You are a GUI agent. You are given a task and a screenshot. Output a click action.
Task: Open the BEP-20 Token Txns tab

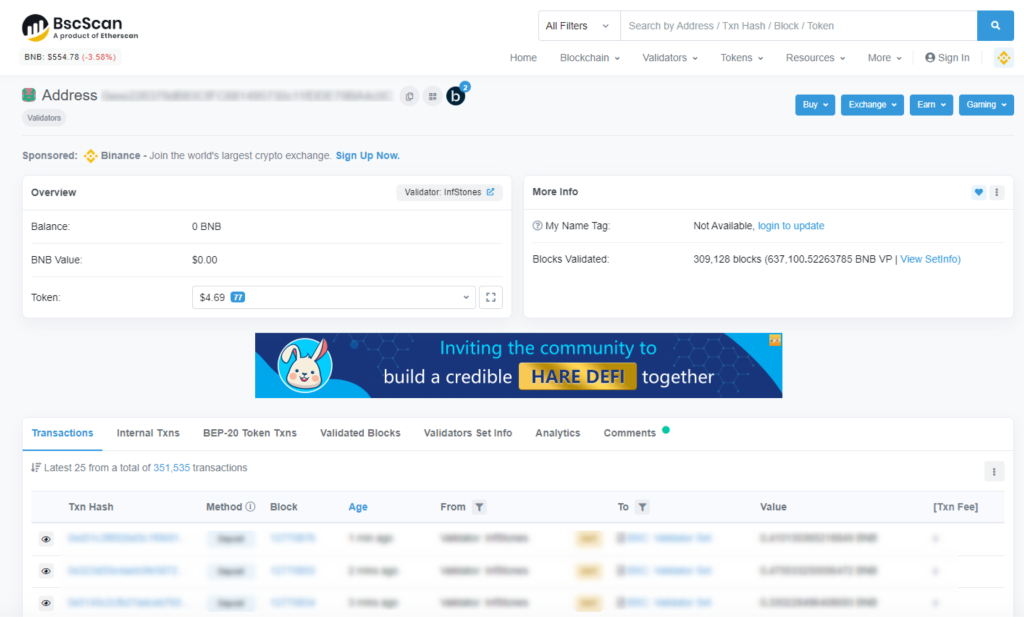(250, 433)
